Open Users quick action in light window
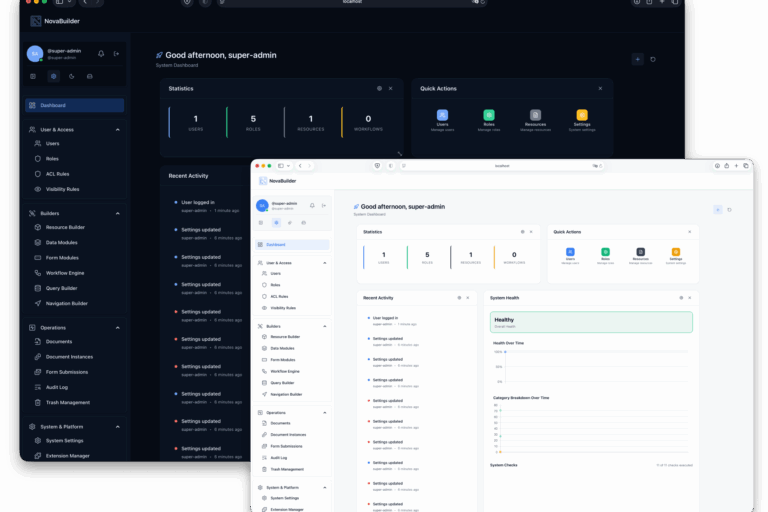Screen dimensions: 768x512 tap(570, 256)
